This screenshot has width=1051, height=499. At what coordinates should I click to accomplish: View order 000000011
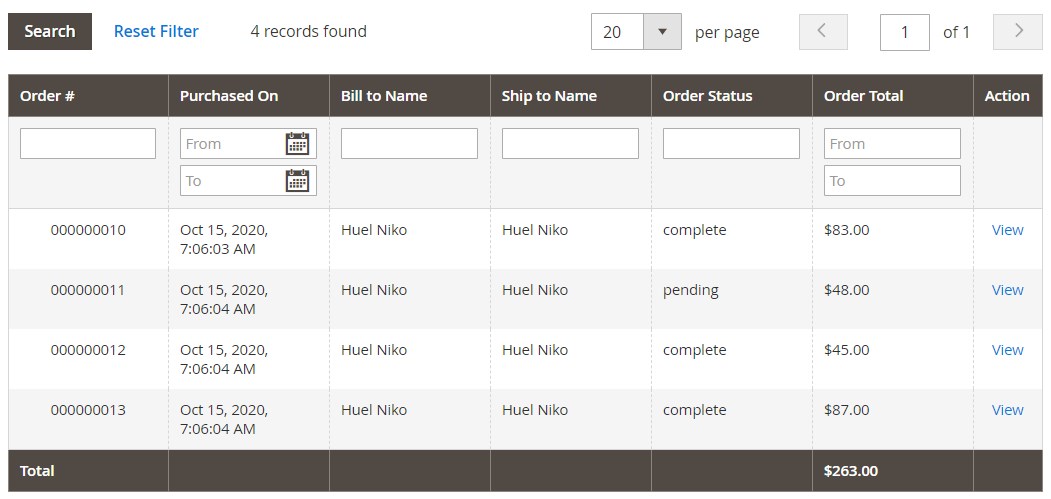point(1007,290)
